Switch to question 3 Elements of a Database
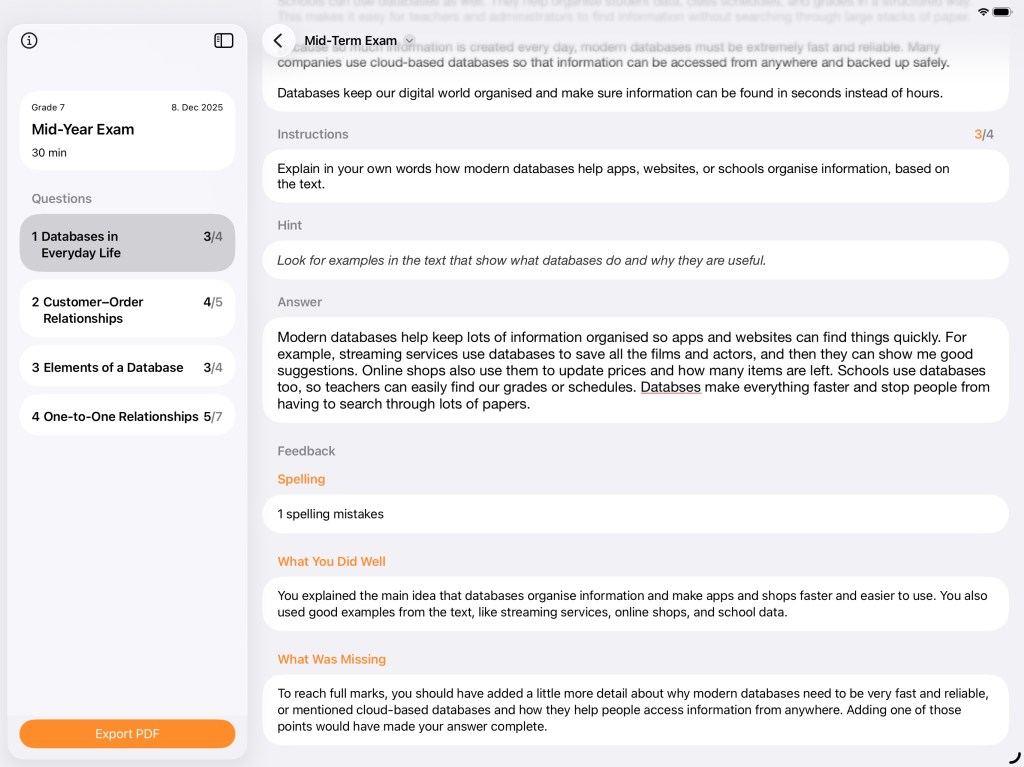 (x=127, y=367)
